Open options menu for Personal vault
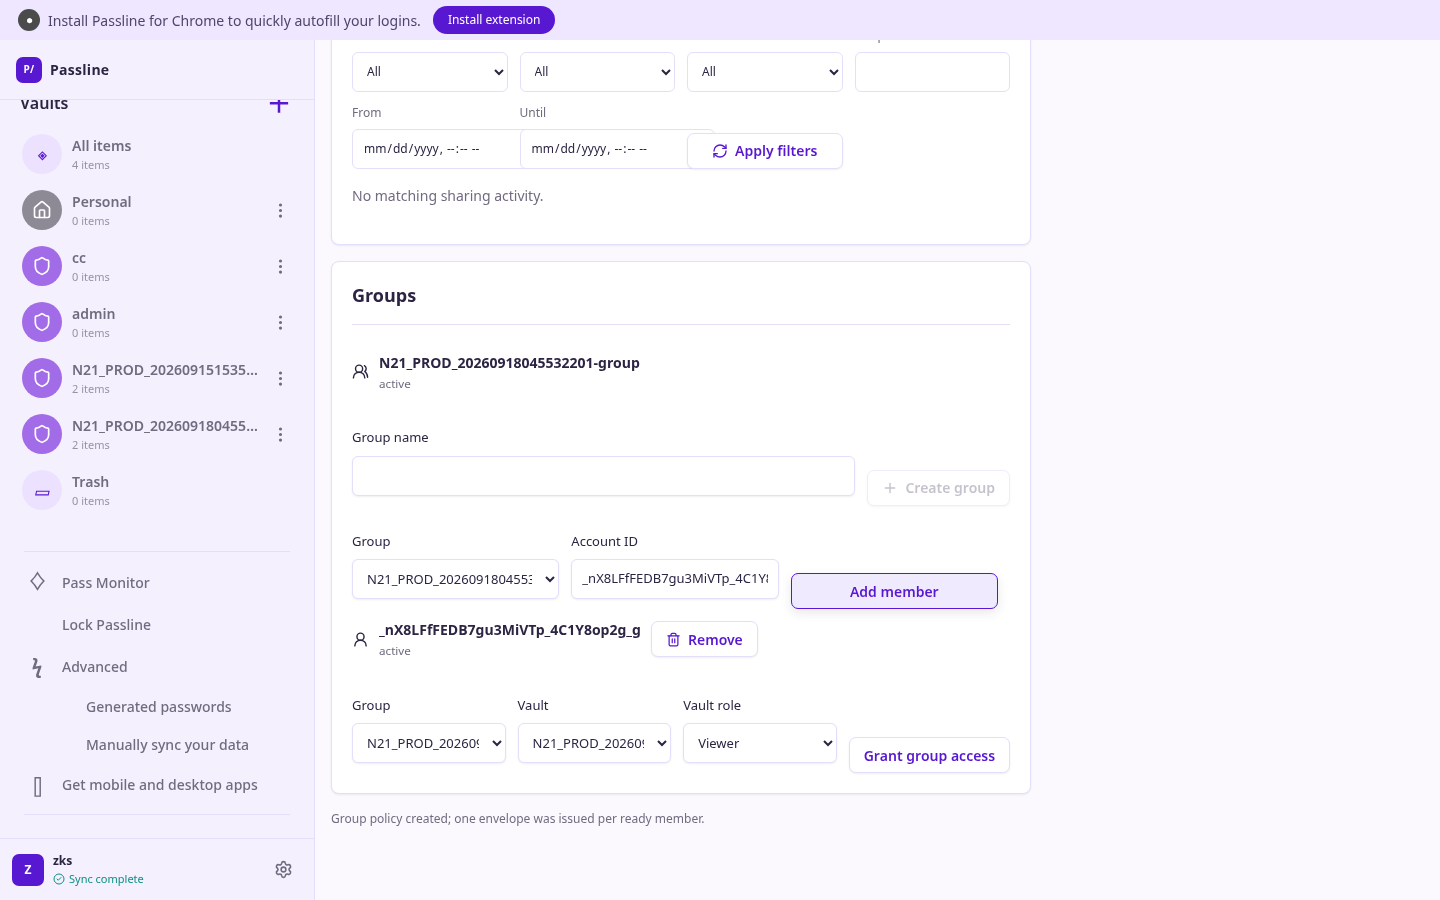Viewport: 1440px width, 900px height. [280, 211]
